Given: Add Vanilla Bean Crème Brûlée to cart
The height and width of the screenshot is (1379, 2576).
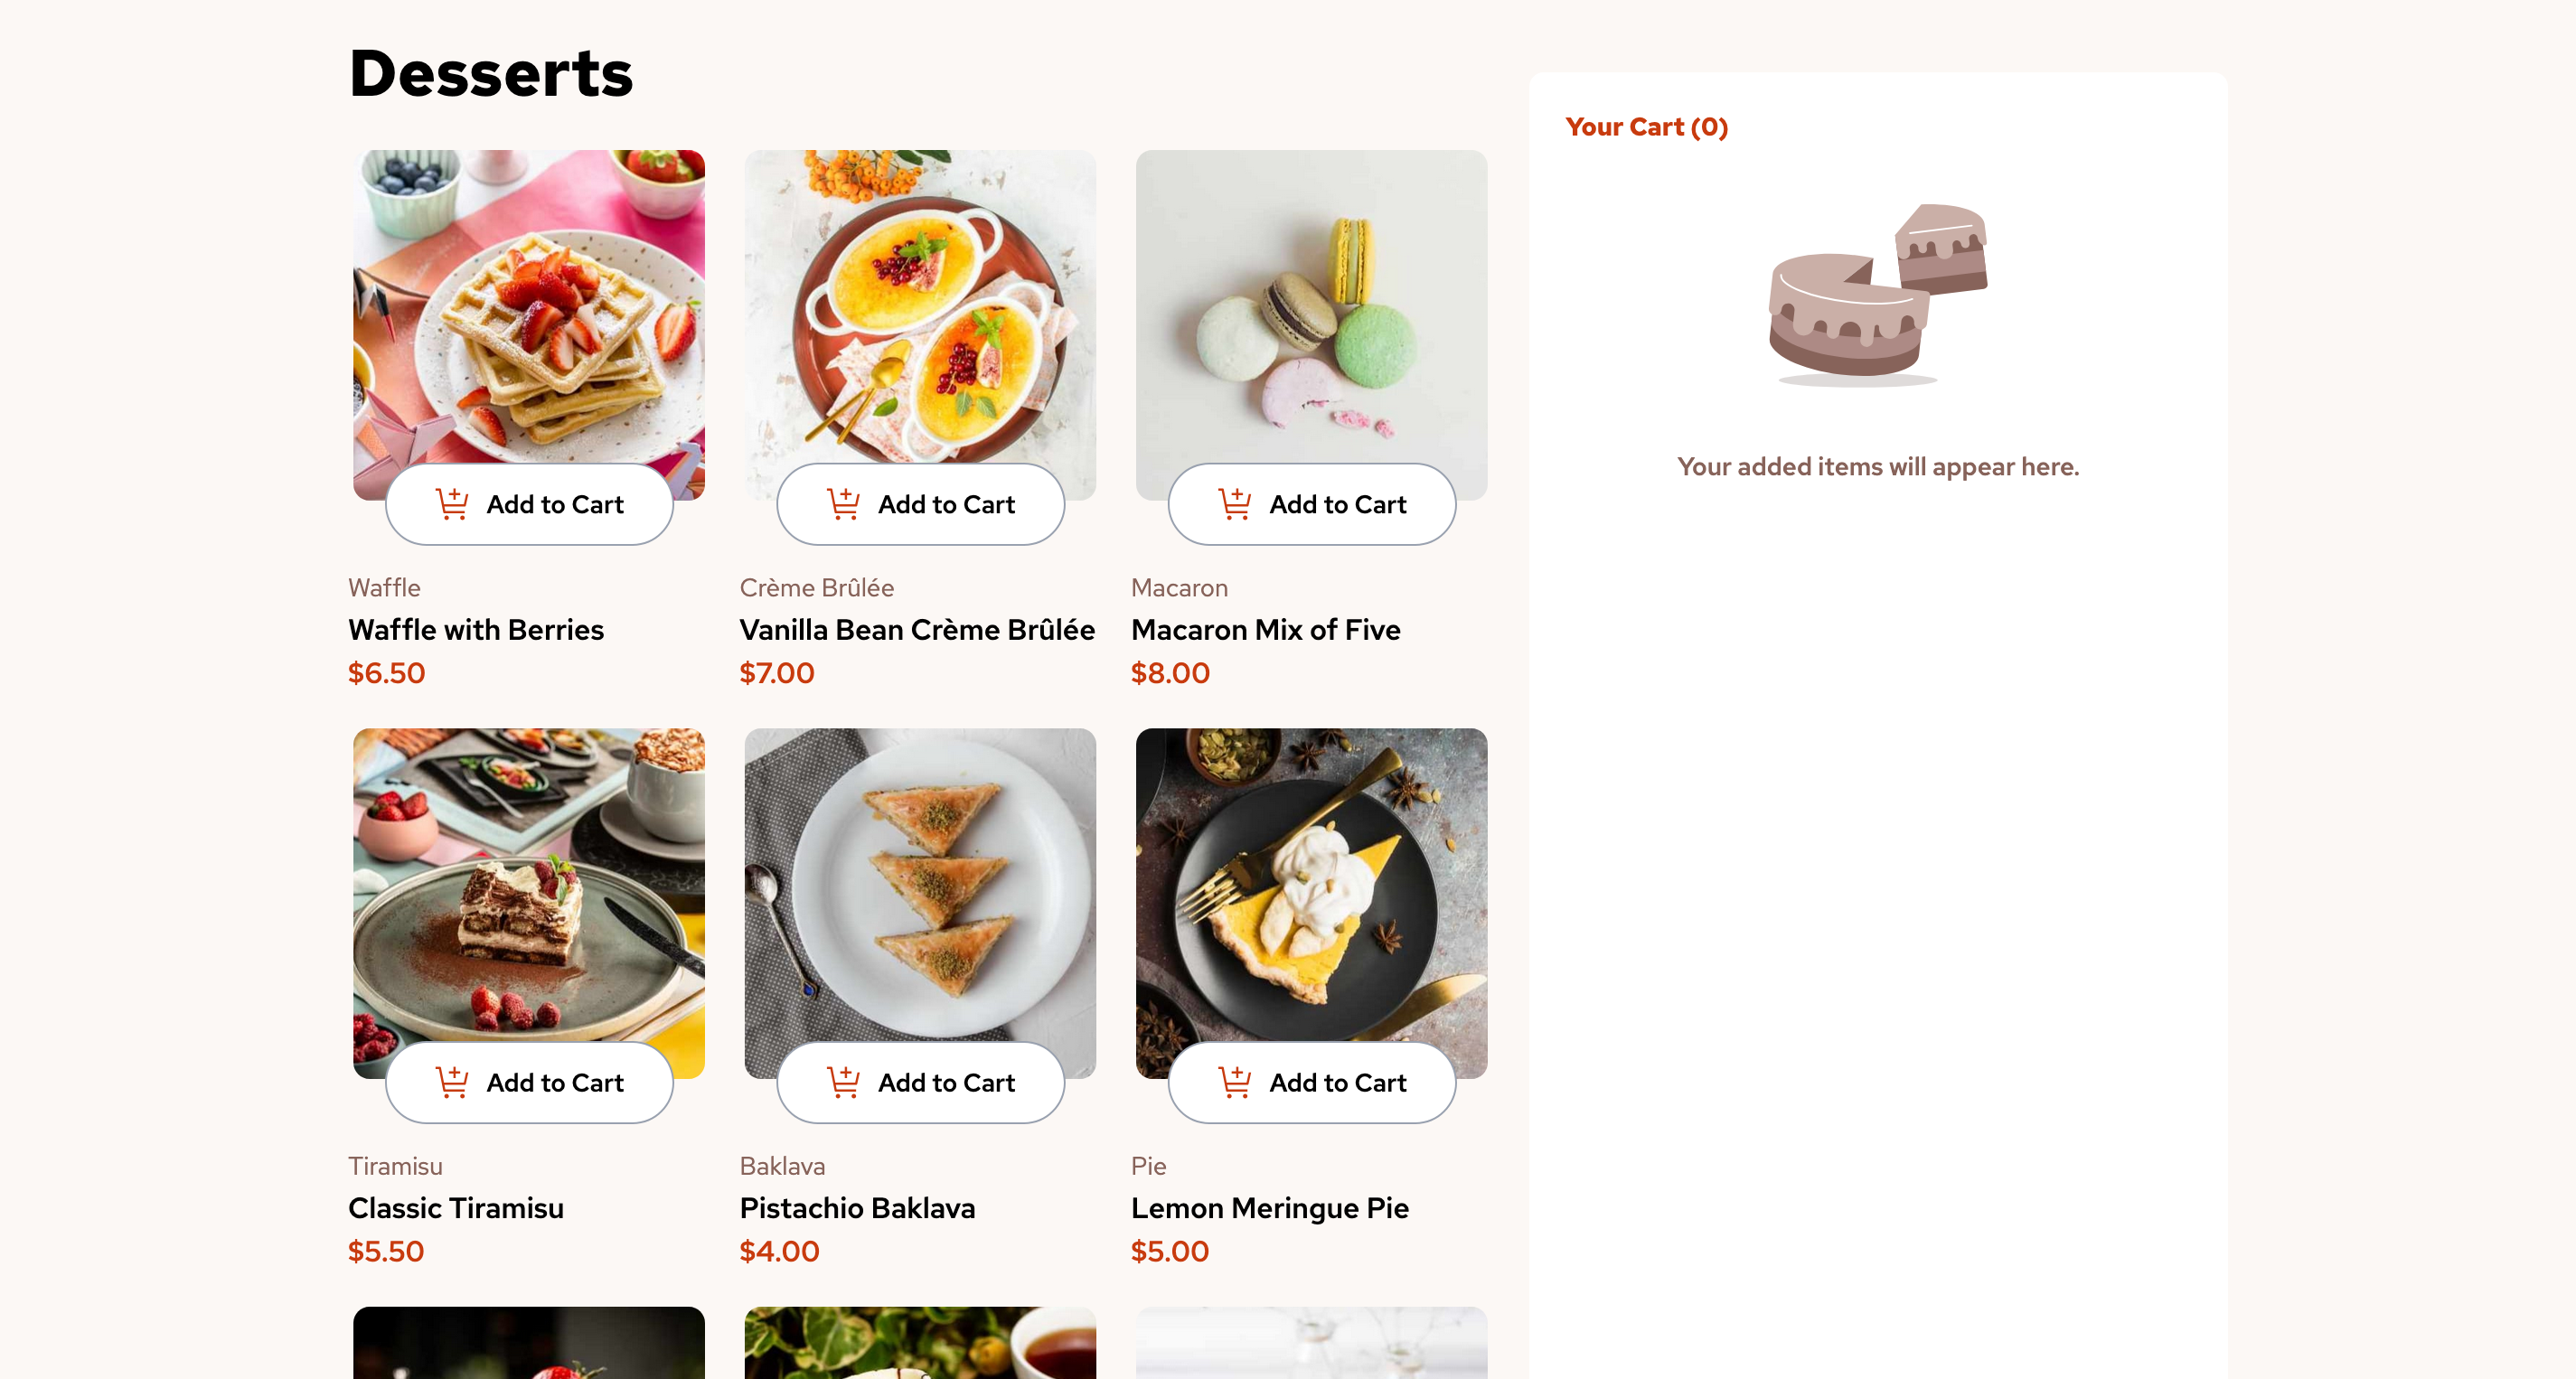Looking at the screenshot, I should click(x=946, y=504).
